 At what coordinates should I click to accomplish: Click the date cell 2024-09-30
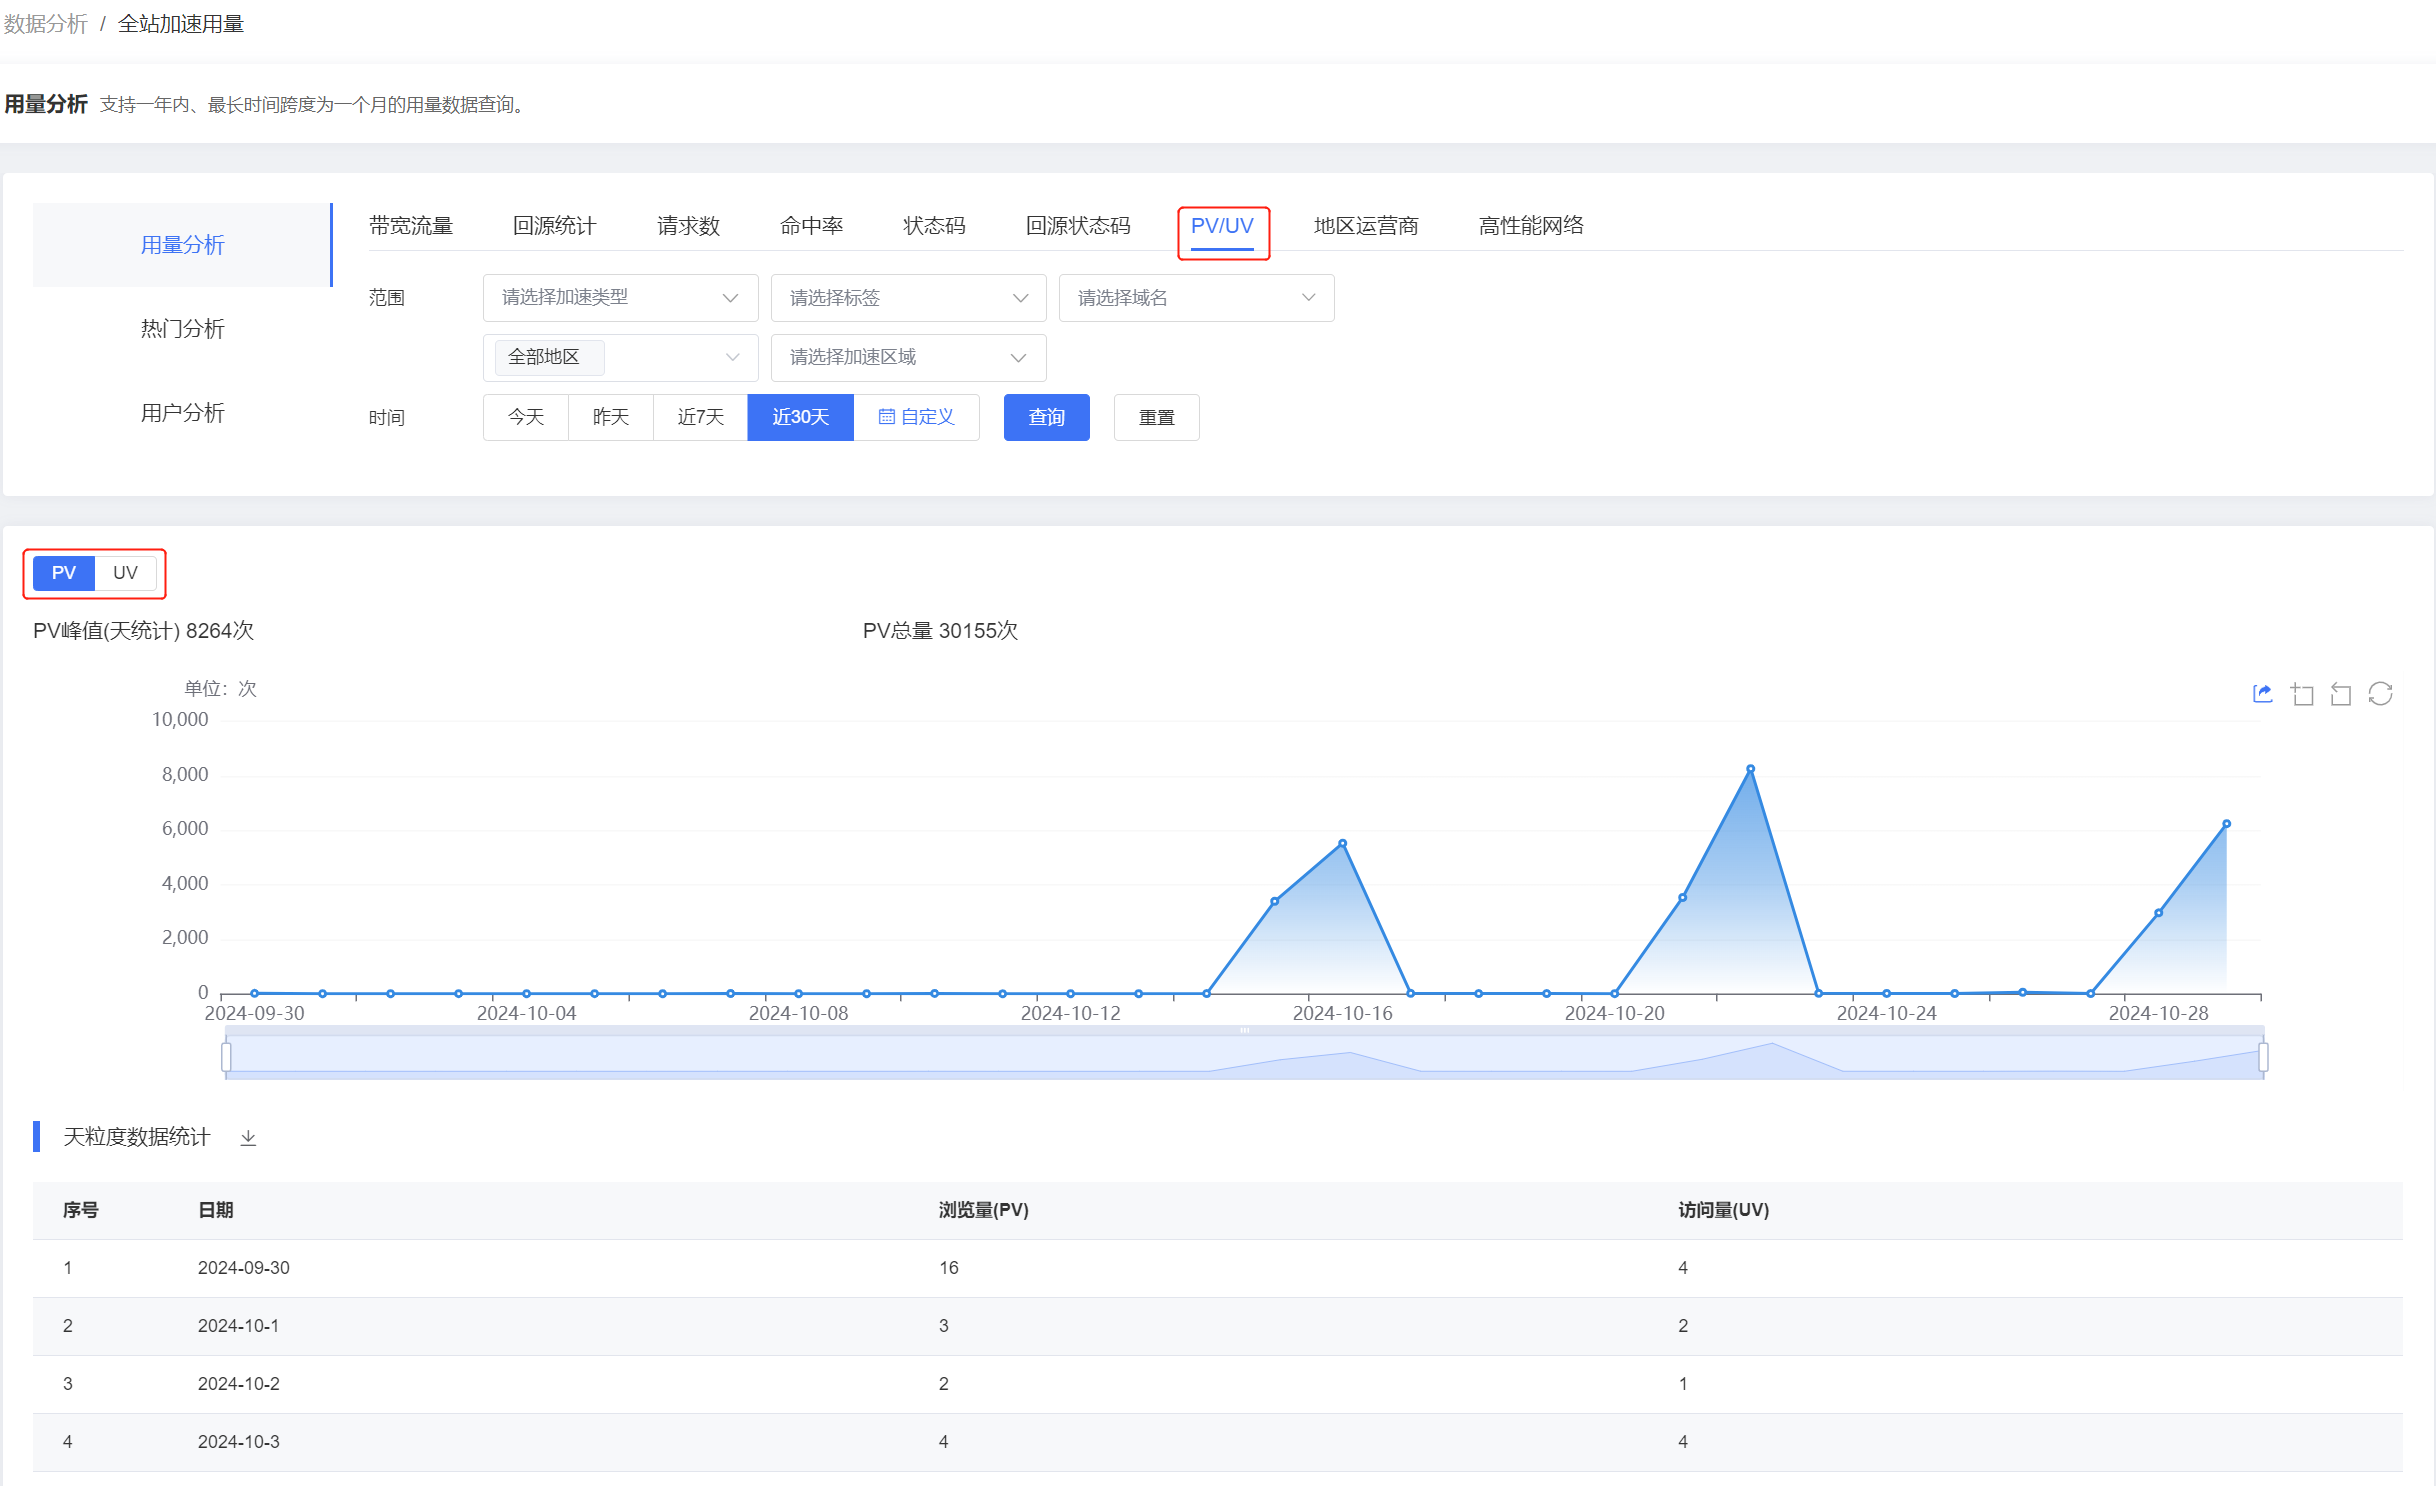pyautogui.click(x=244, y=1268)
